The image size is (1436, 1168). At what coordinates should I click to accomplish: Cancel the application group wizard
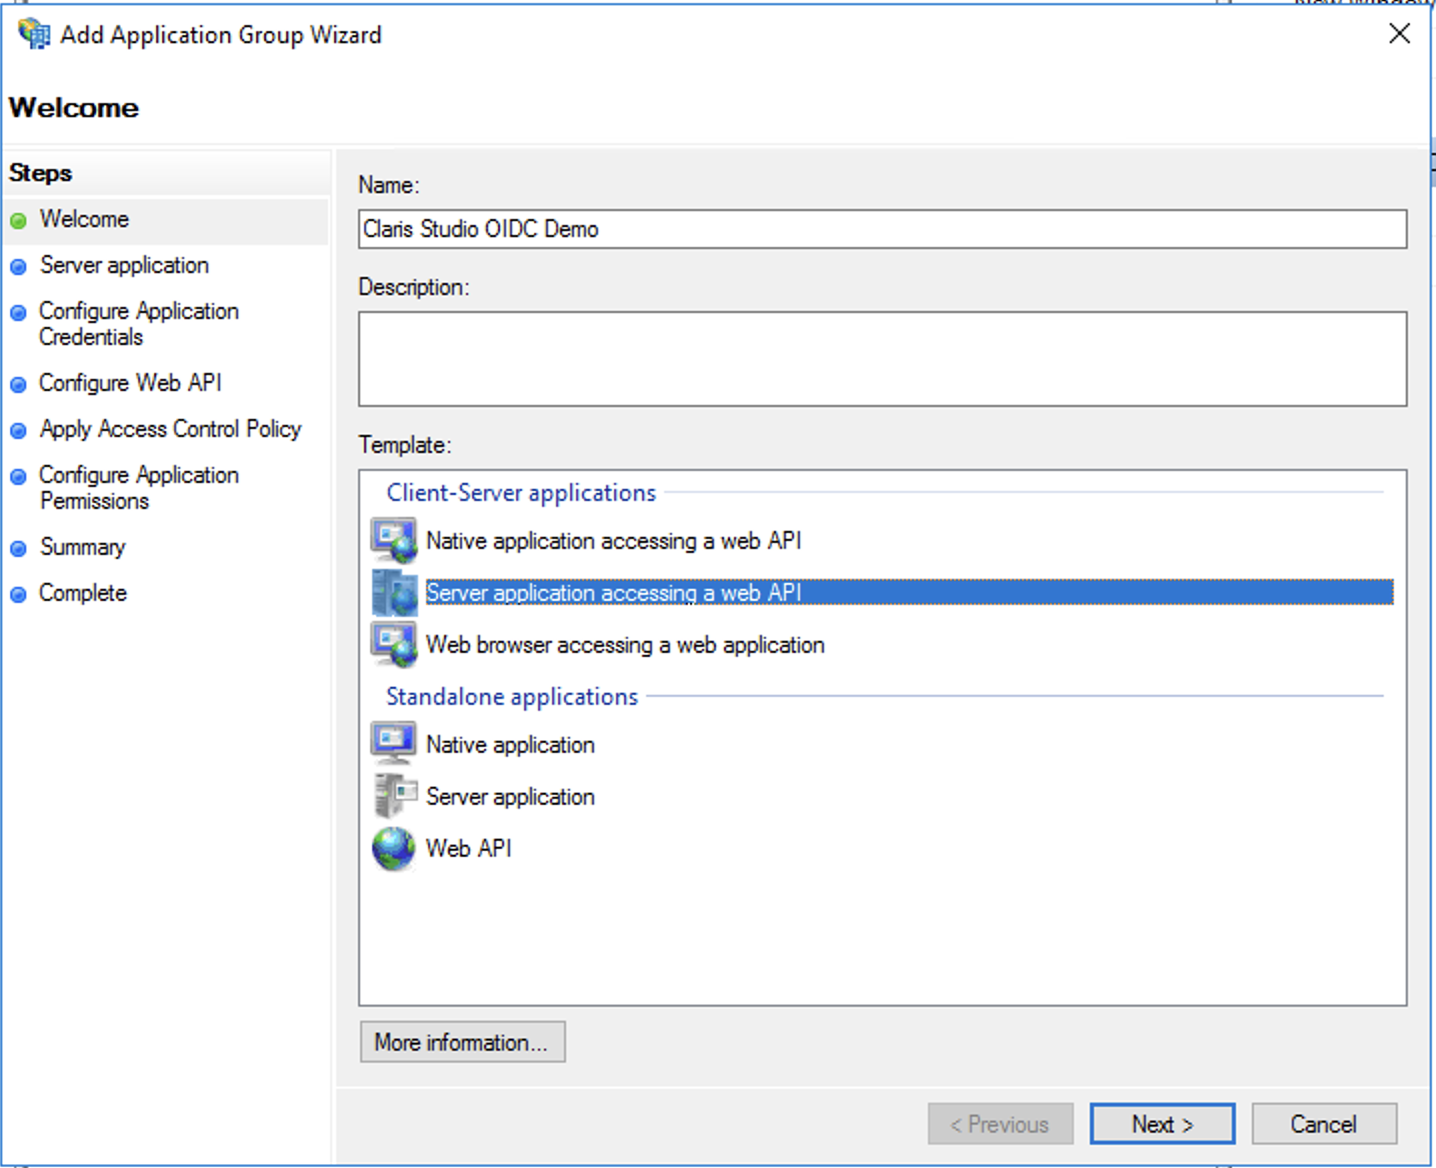pyautogui.click(x=1324, y=1123)
